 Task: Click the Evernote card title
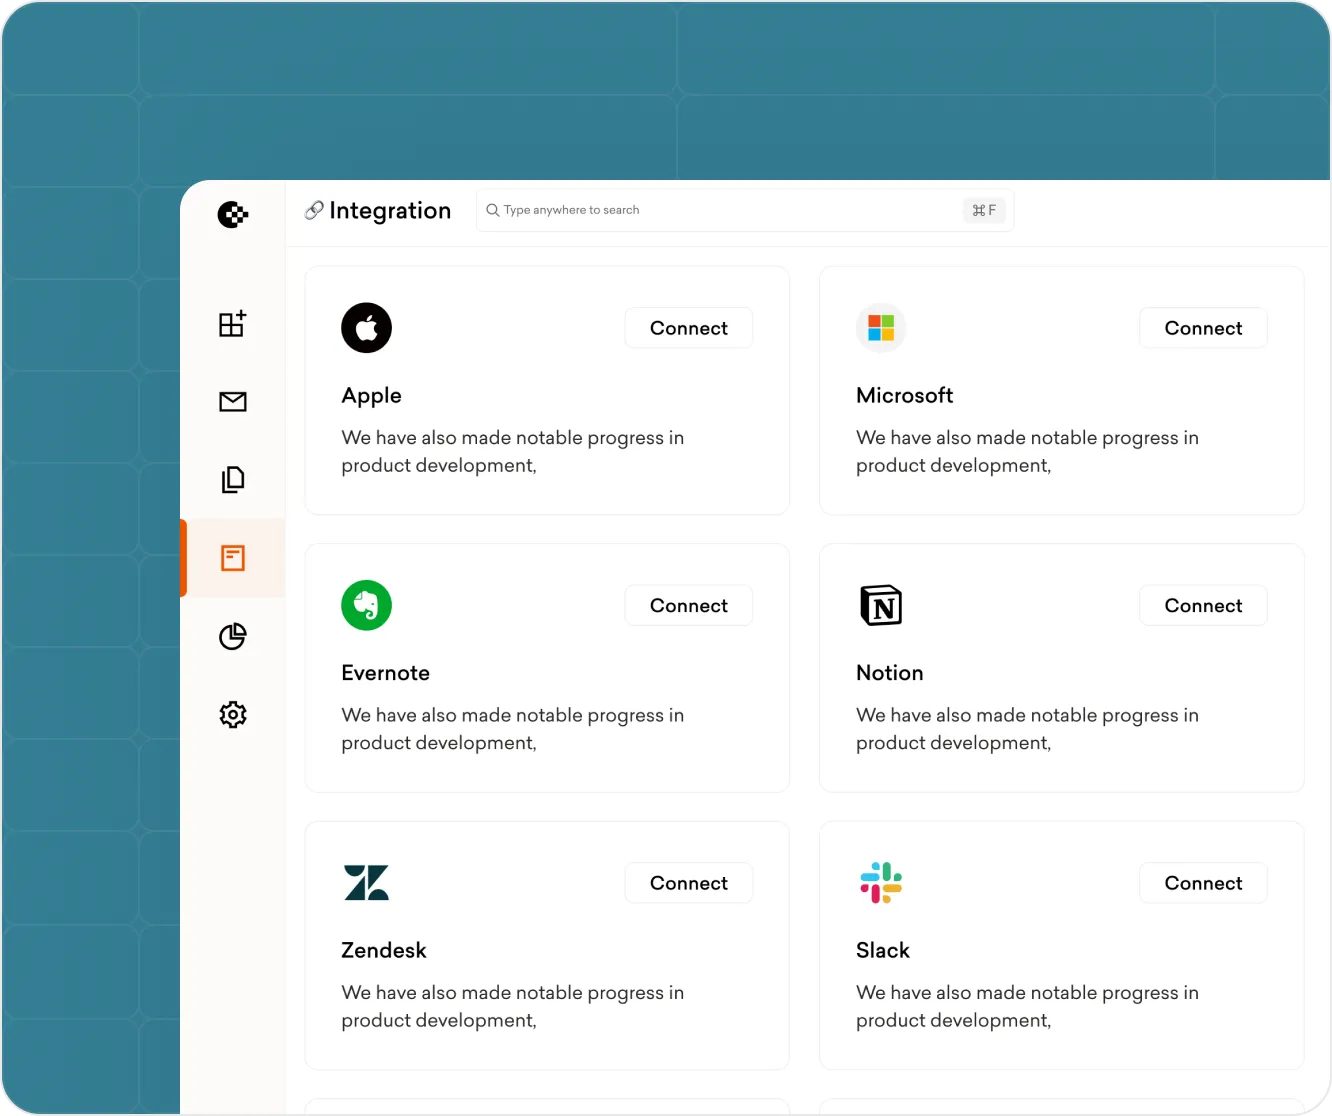click(385, 673)
